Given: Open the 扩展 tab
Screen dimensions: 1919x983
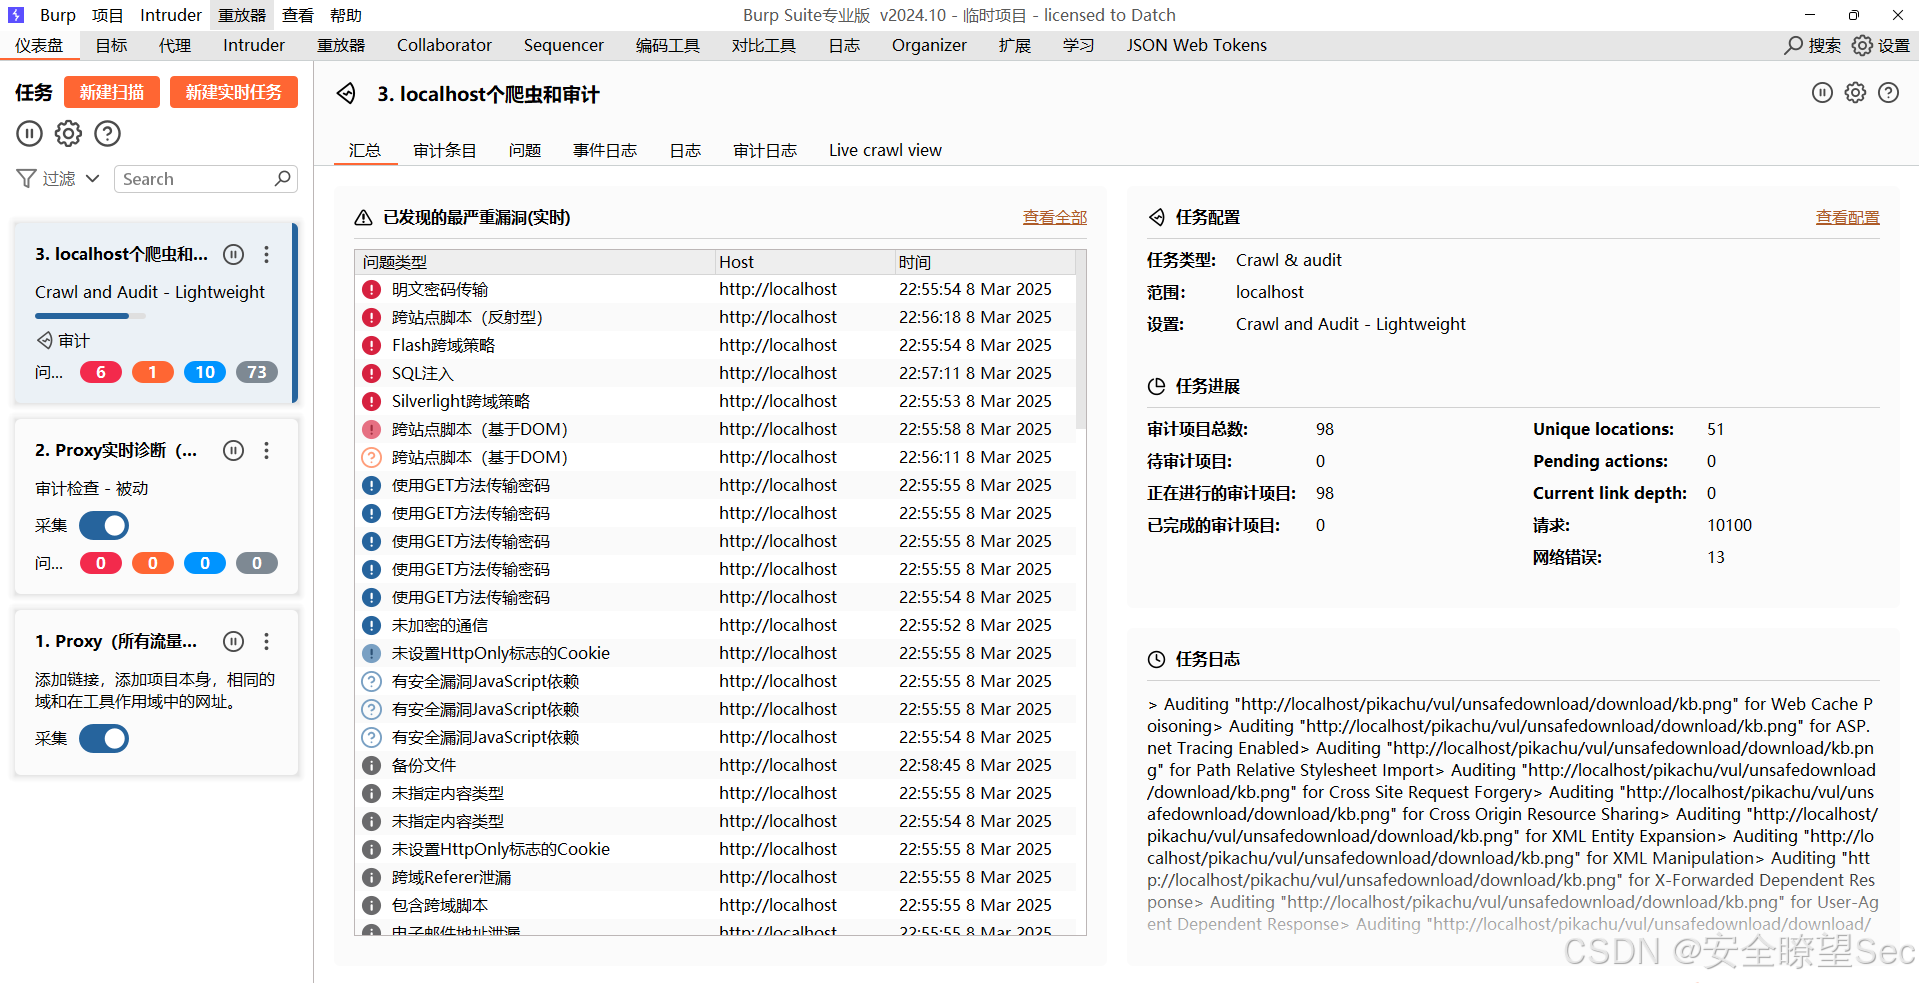Looking at the screenshot, I should [1015, 45].
